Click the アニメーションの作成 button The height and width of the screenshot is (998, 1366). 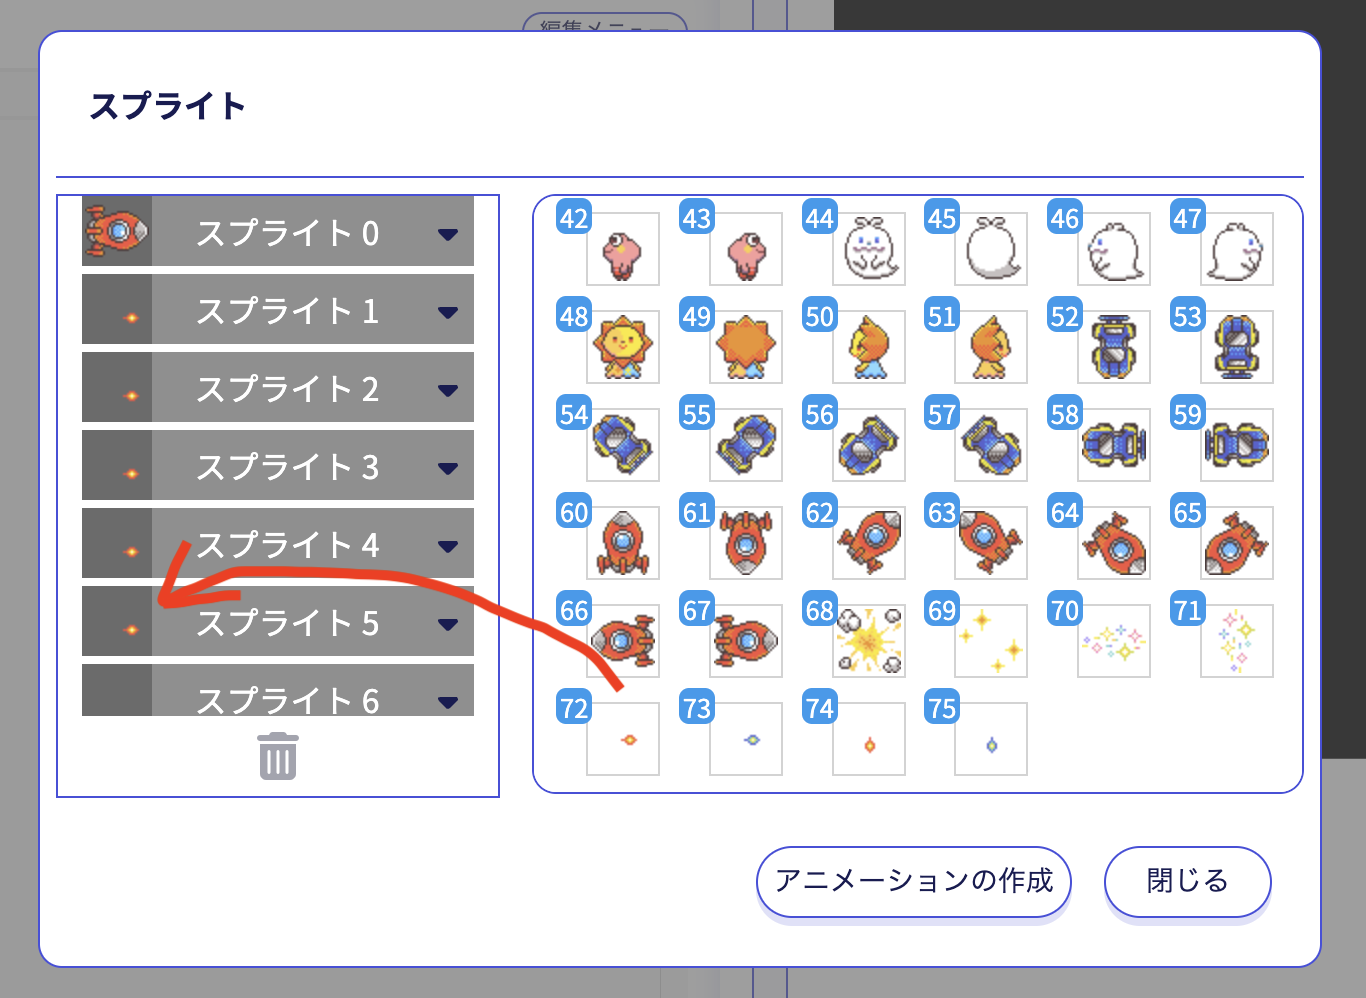click(x=914, y=881)
